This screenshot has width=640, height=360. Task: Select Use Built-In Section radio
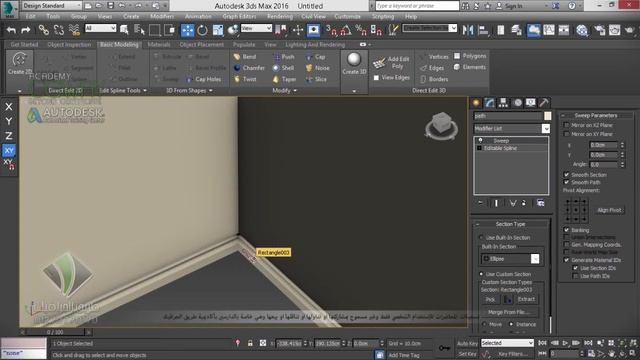coord(481,237)
